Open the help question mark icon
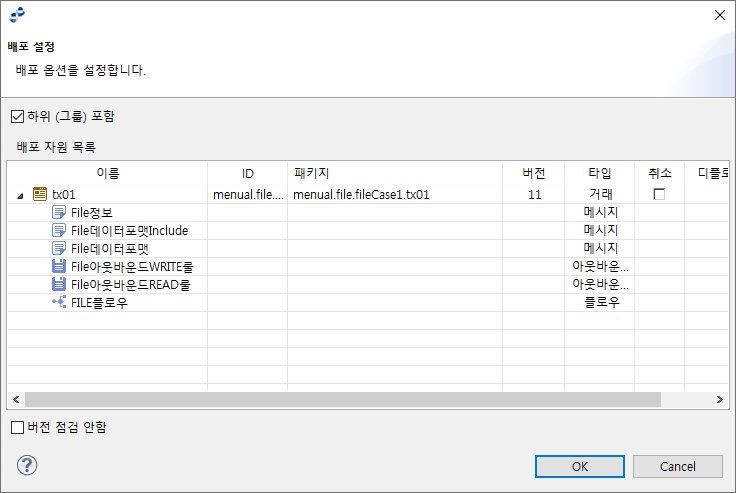 click(27, 465)
